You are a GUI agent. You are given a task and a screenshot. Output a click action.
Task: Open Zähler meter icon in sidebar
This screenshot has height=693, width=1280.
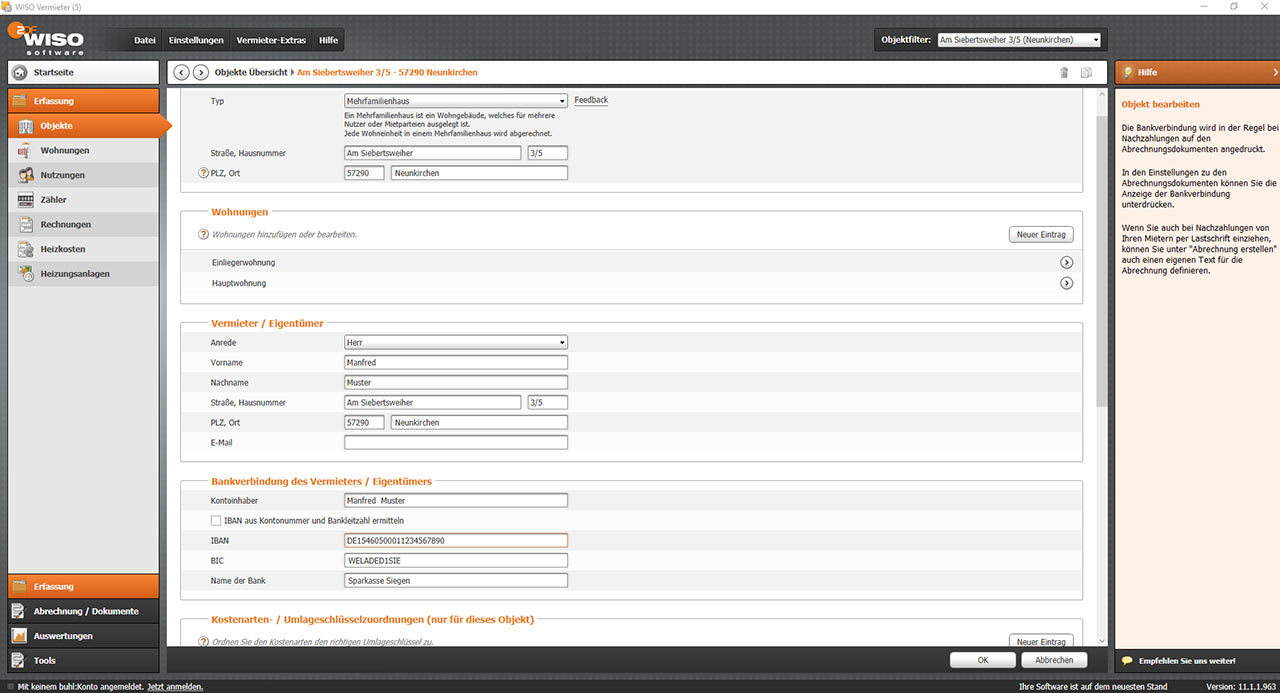click(x=25, y=200)
